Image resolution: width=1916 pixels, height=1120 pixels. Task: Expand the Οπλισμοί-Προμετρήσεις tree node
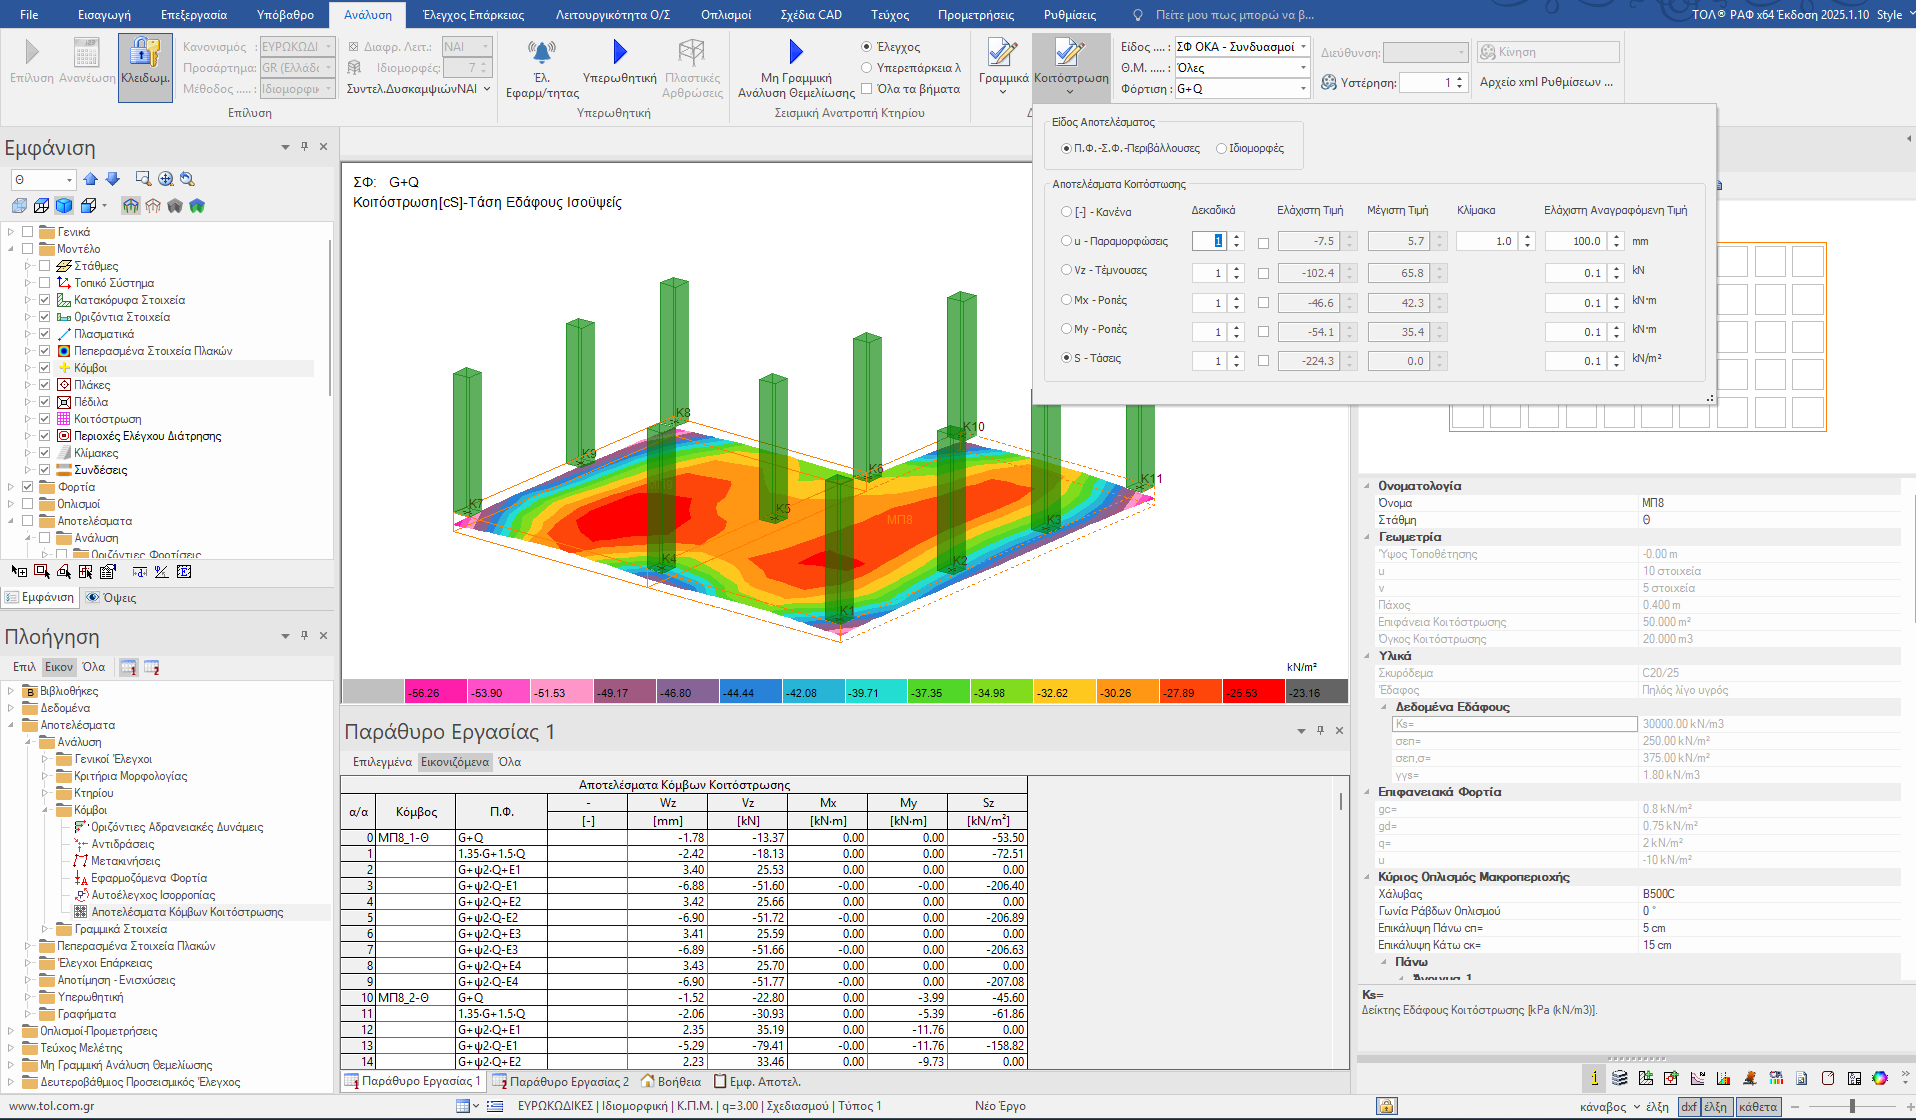coord(11,1031)
